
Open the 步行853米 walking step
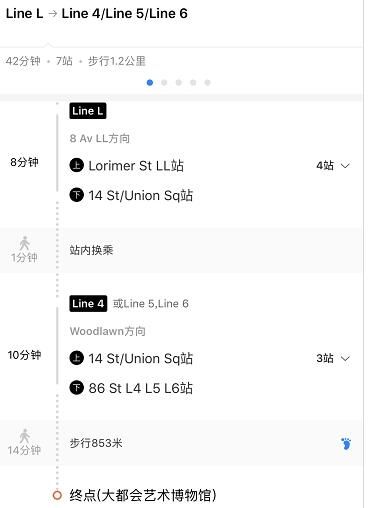[181, 443]
